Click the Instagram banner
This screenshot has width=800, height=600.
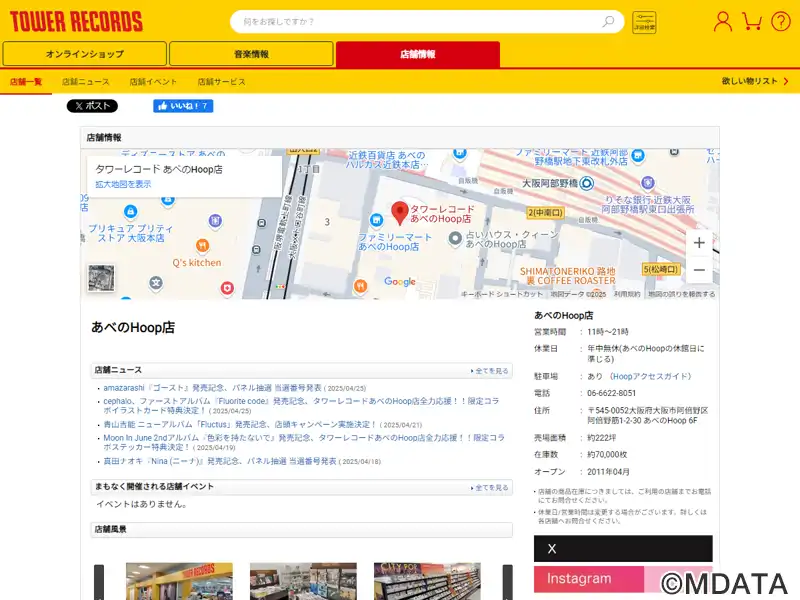click(623, 579)
